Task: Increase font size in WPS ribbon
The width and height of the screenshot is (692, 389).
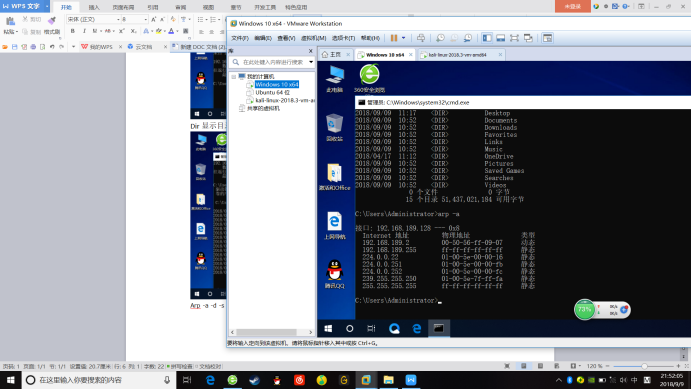Action: pos(153,19)
